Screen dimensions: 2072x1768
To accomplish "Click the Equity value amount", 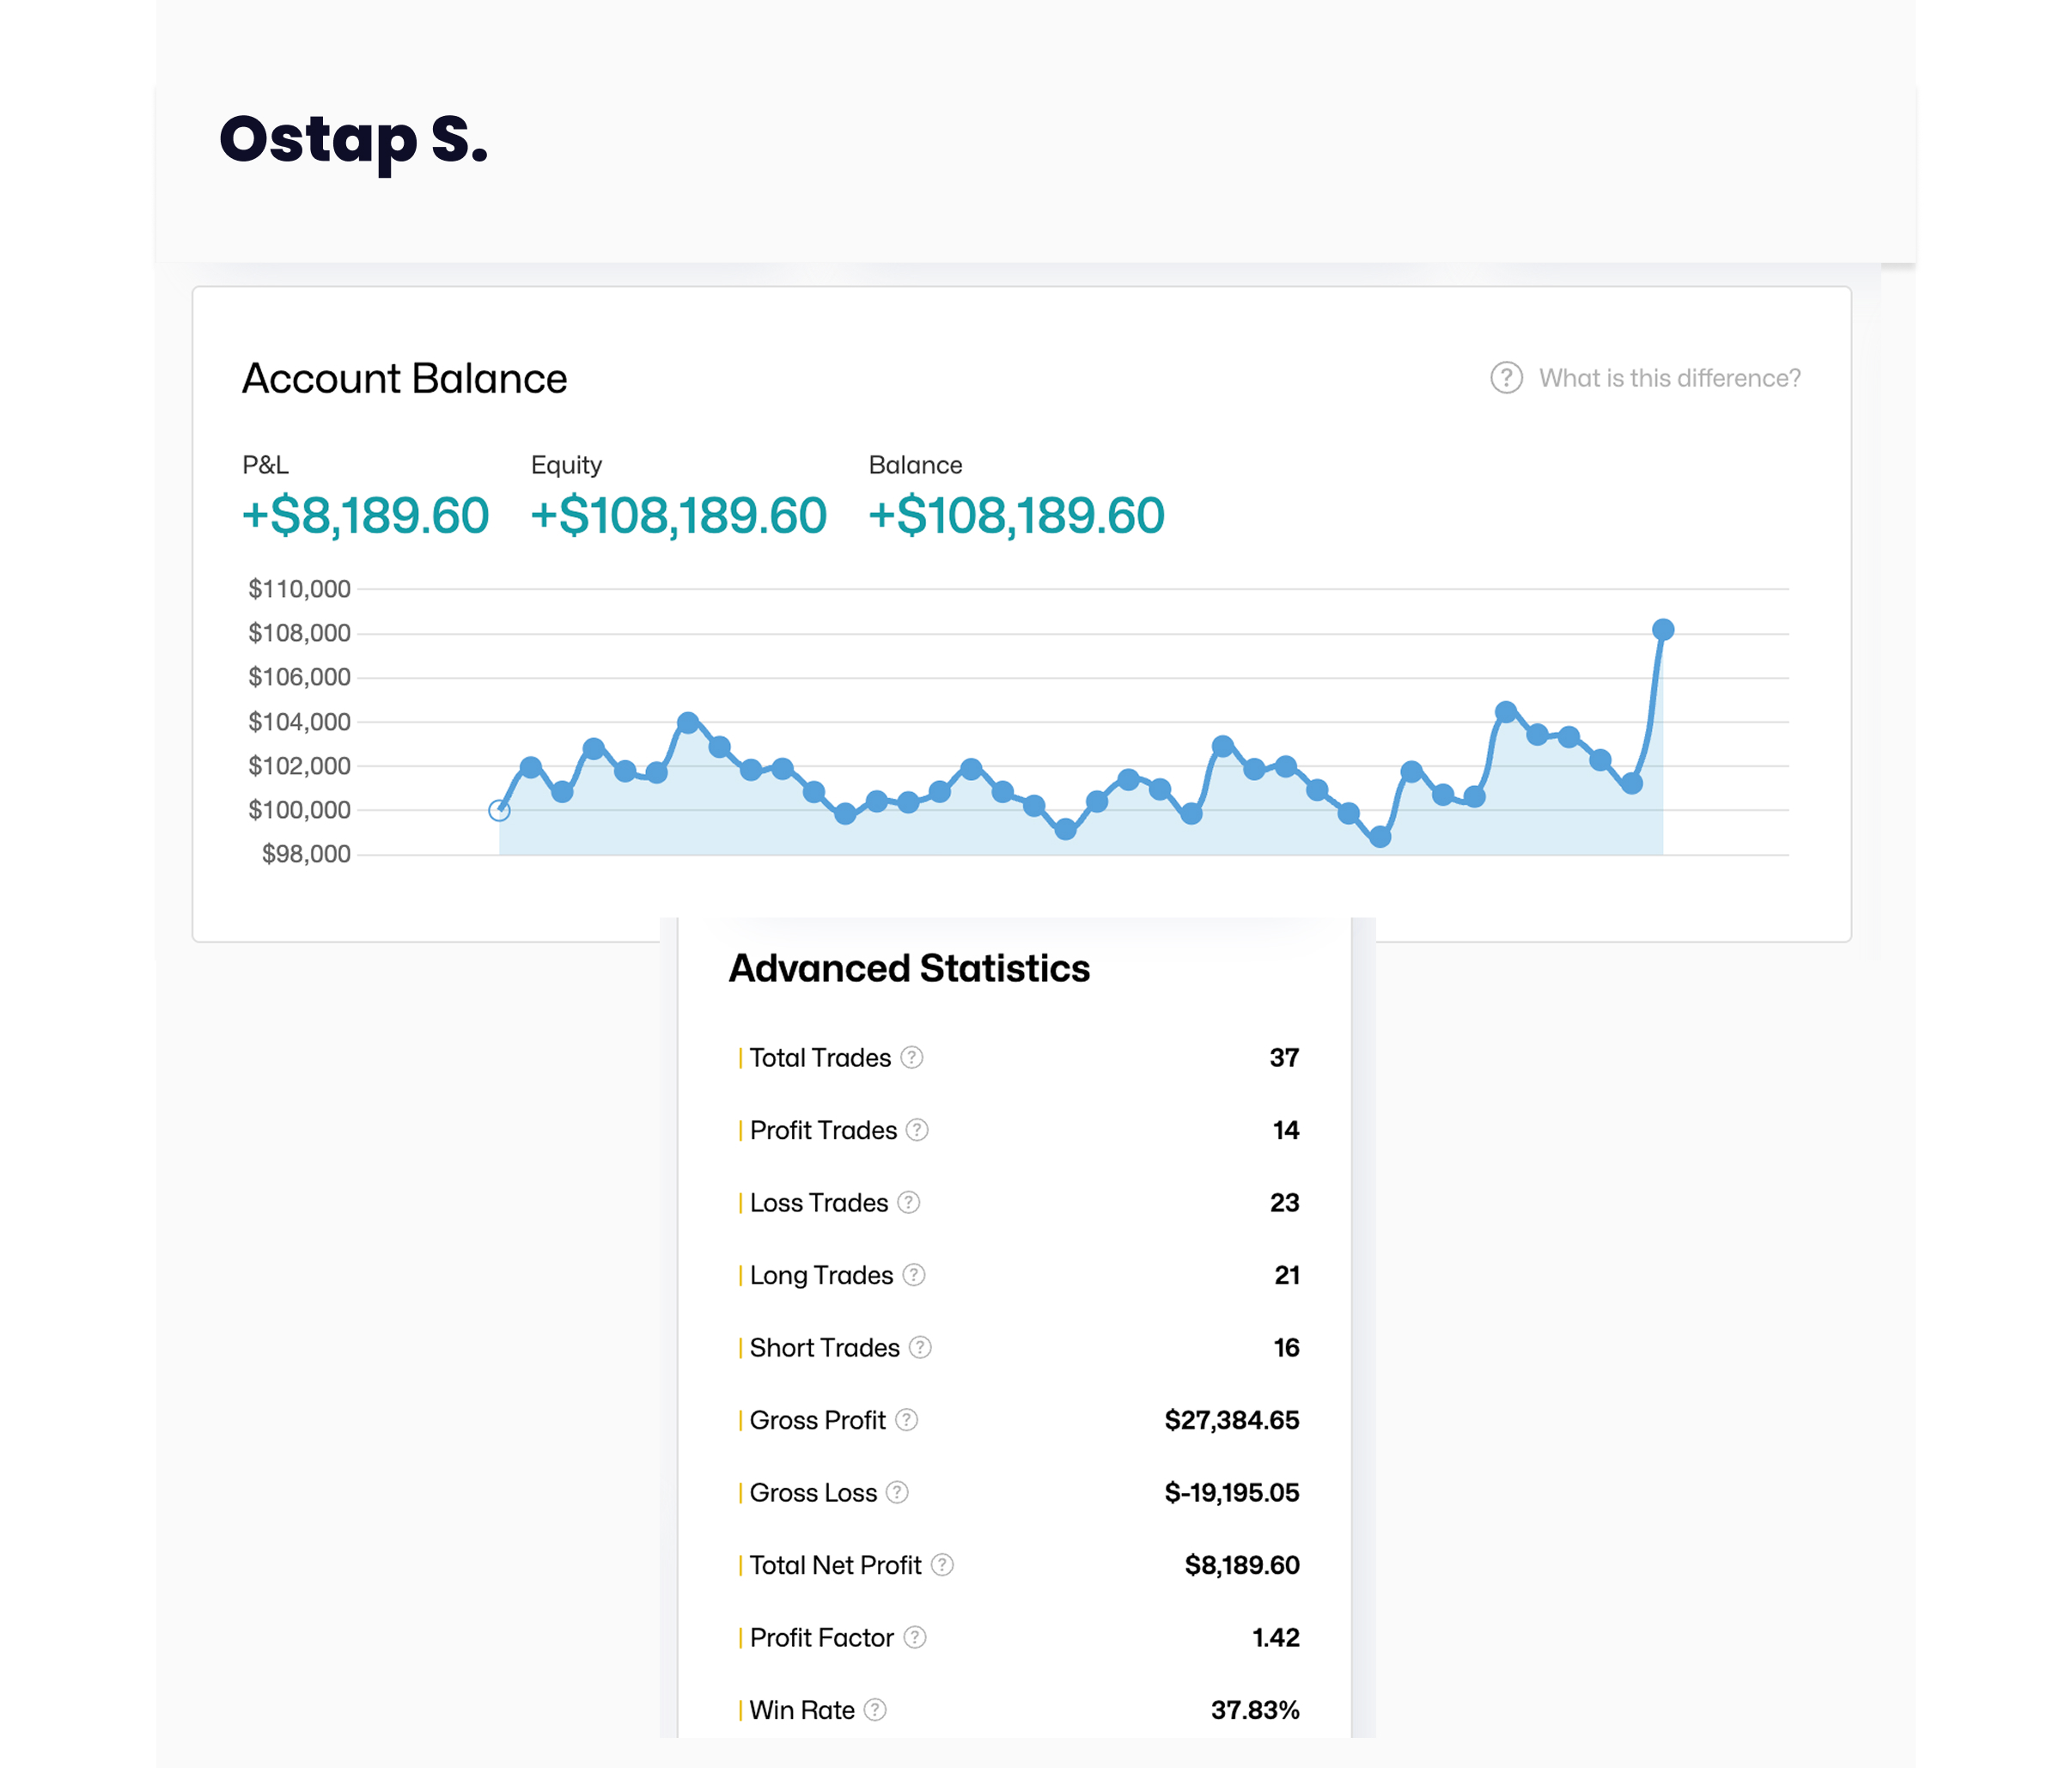I will [x=678, y=516].
